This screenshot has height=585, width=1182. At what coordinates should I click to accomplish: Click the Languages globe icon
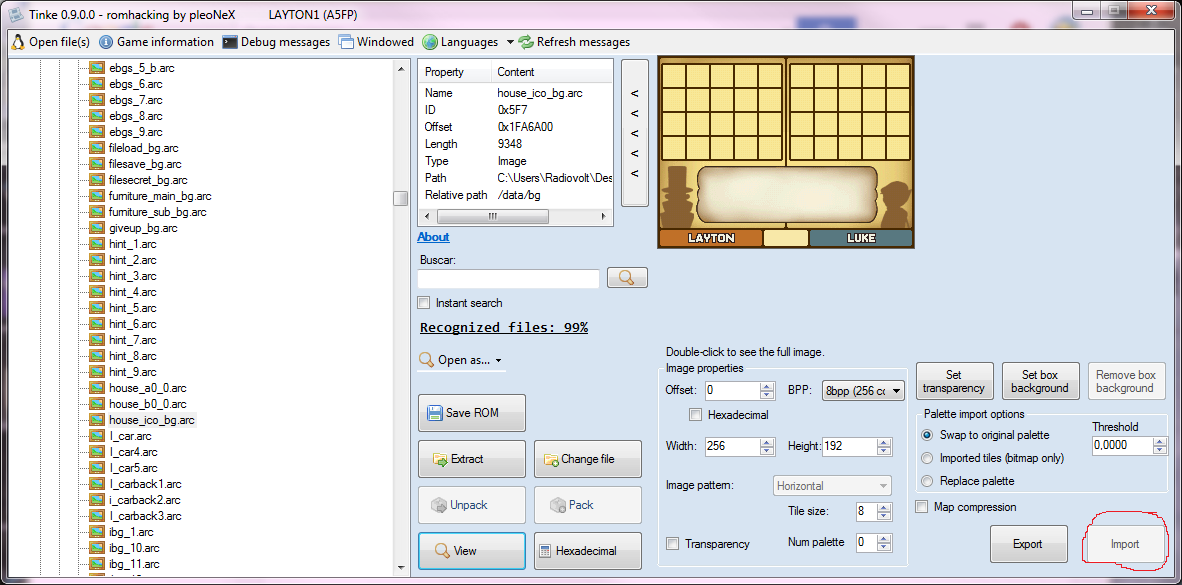coord(430,41)
